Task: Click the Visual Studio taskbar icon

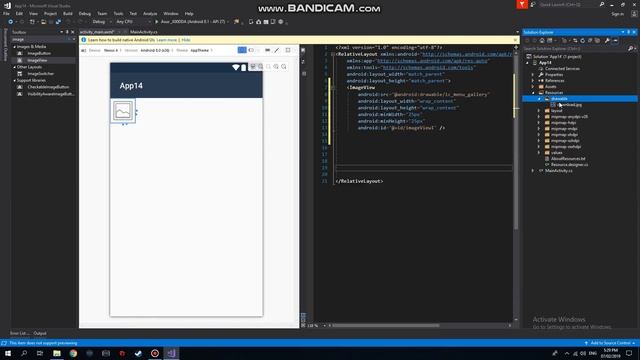Action: click(171, 353)
